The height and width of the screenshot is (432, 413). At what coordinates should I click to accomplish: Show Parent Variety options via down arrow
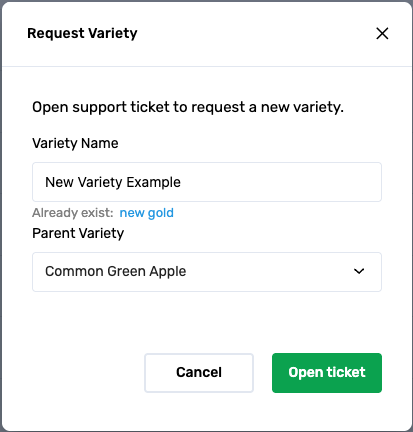[x=359, y=271]
